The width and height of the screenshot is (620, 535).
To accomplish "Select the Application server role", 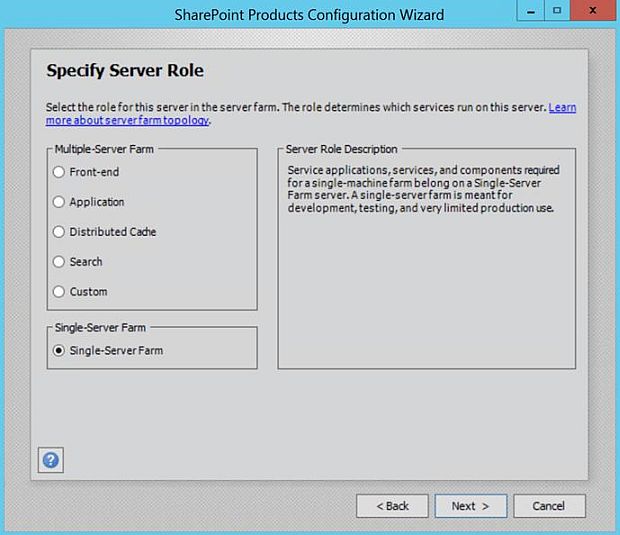I will point(89,202).
